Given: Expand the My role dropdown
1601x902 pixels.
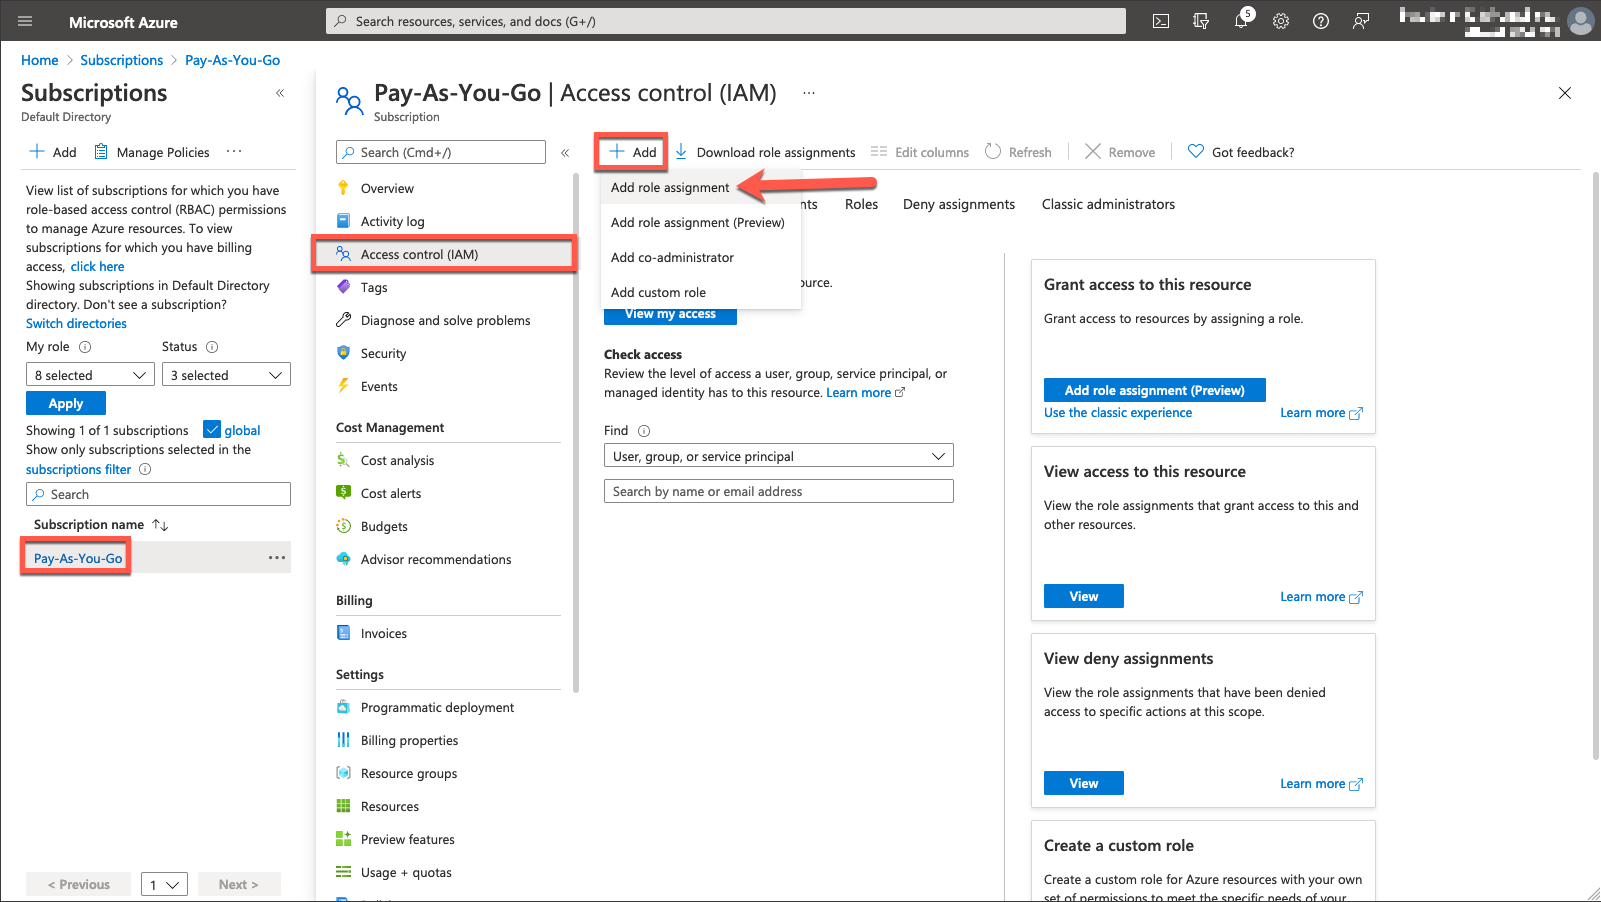Looking at the screenshot, I should (91, 375).
